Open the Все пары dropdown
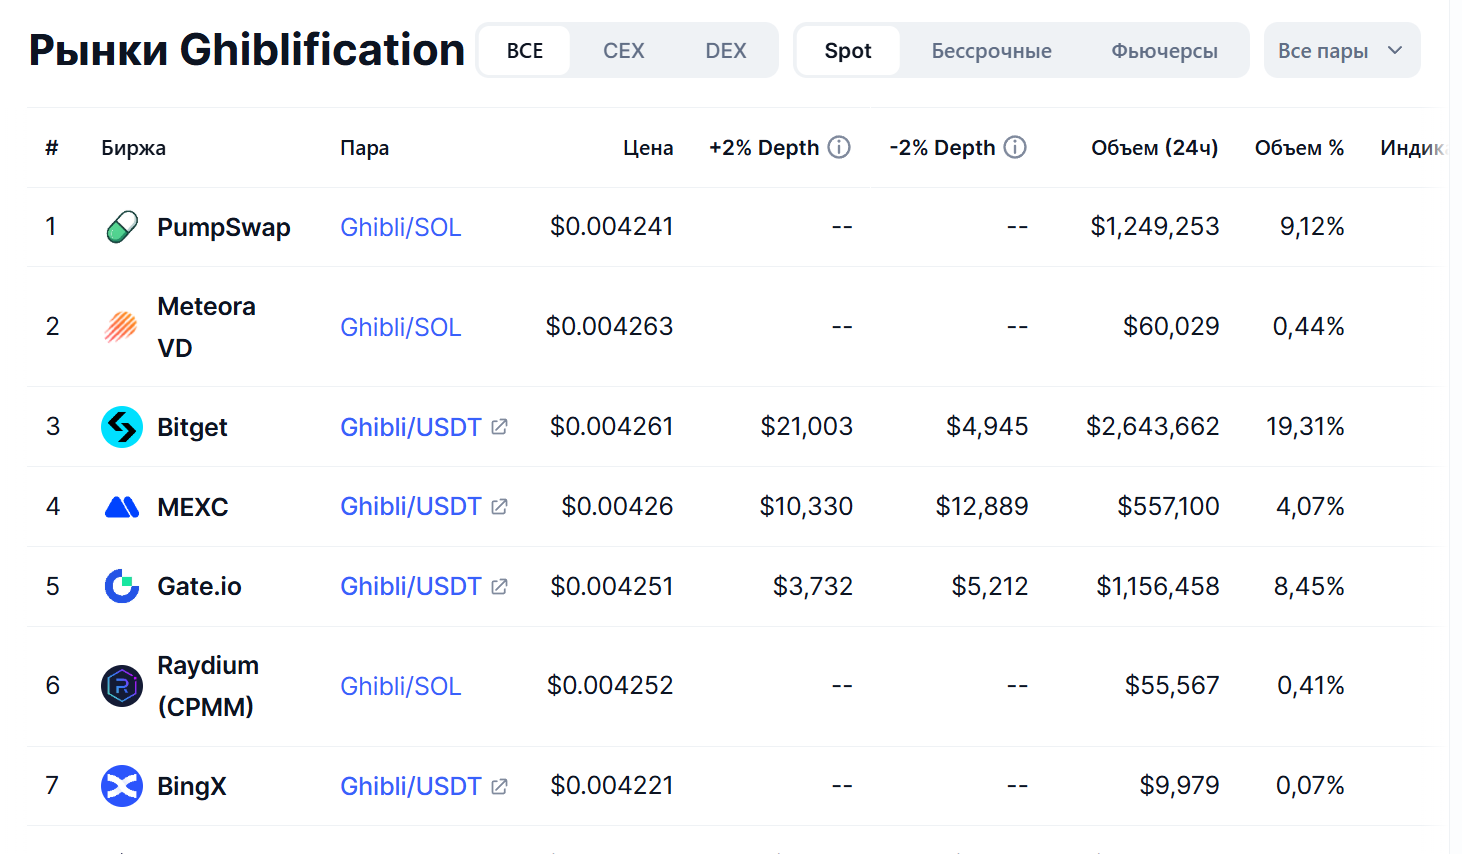 coord(1342,51)
